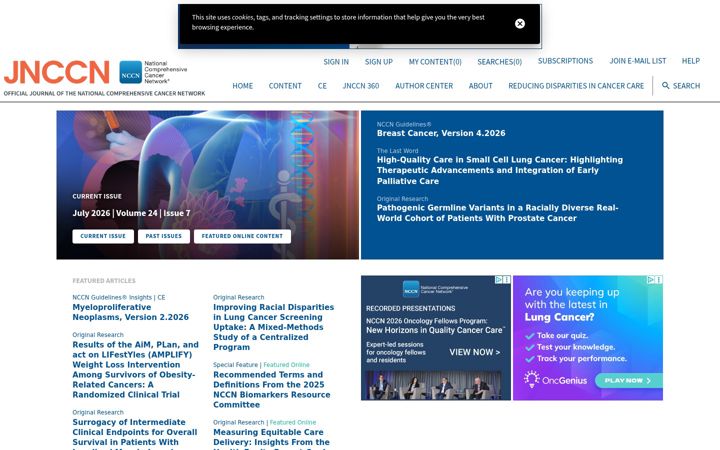Click the NCCN blue square logo

[x=130, y=72]
